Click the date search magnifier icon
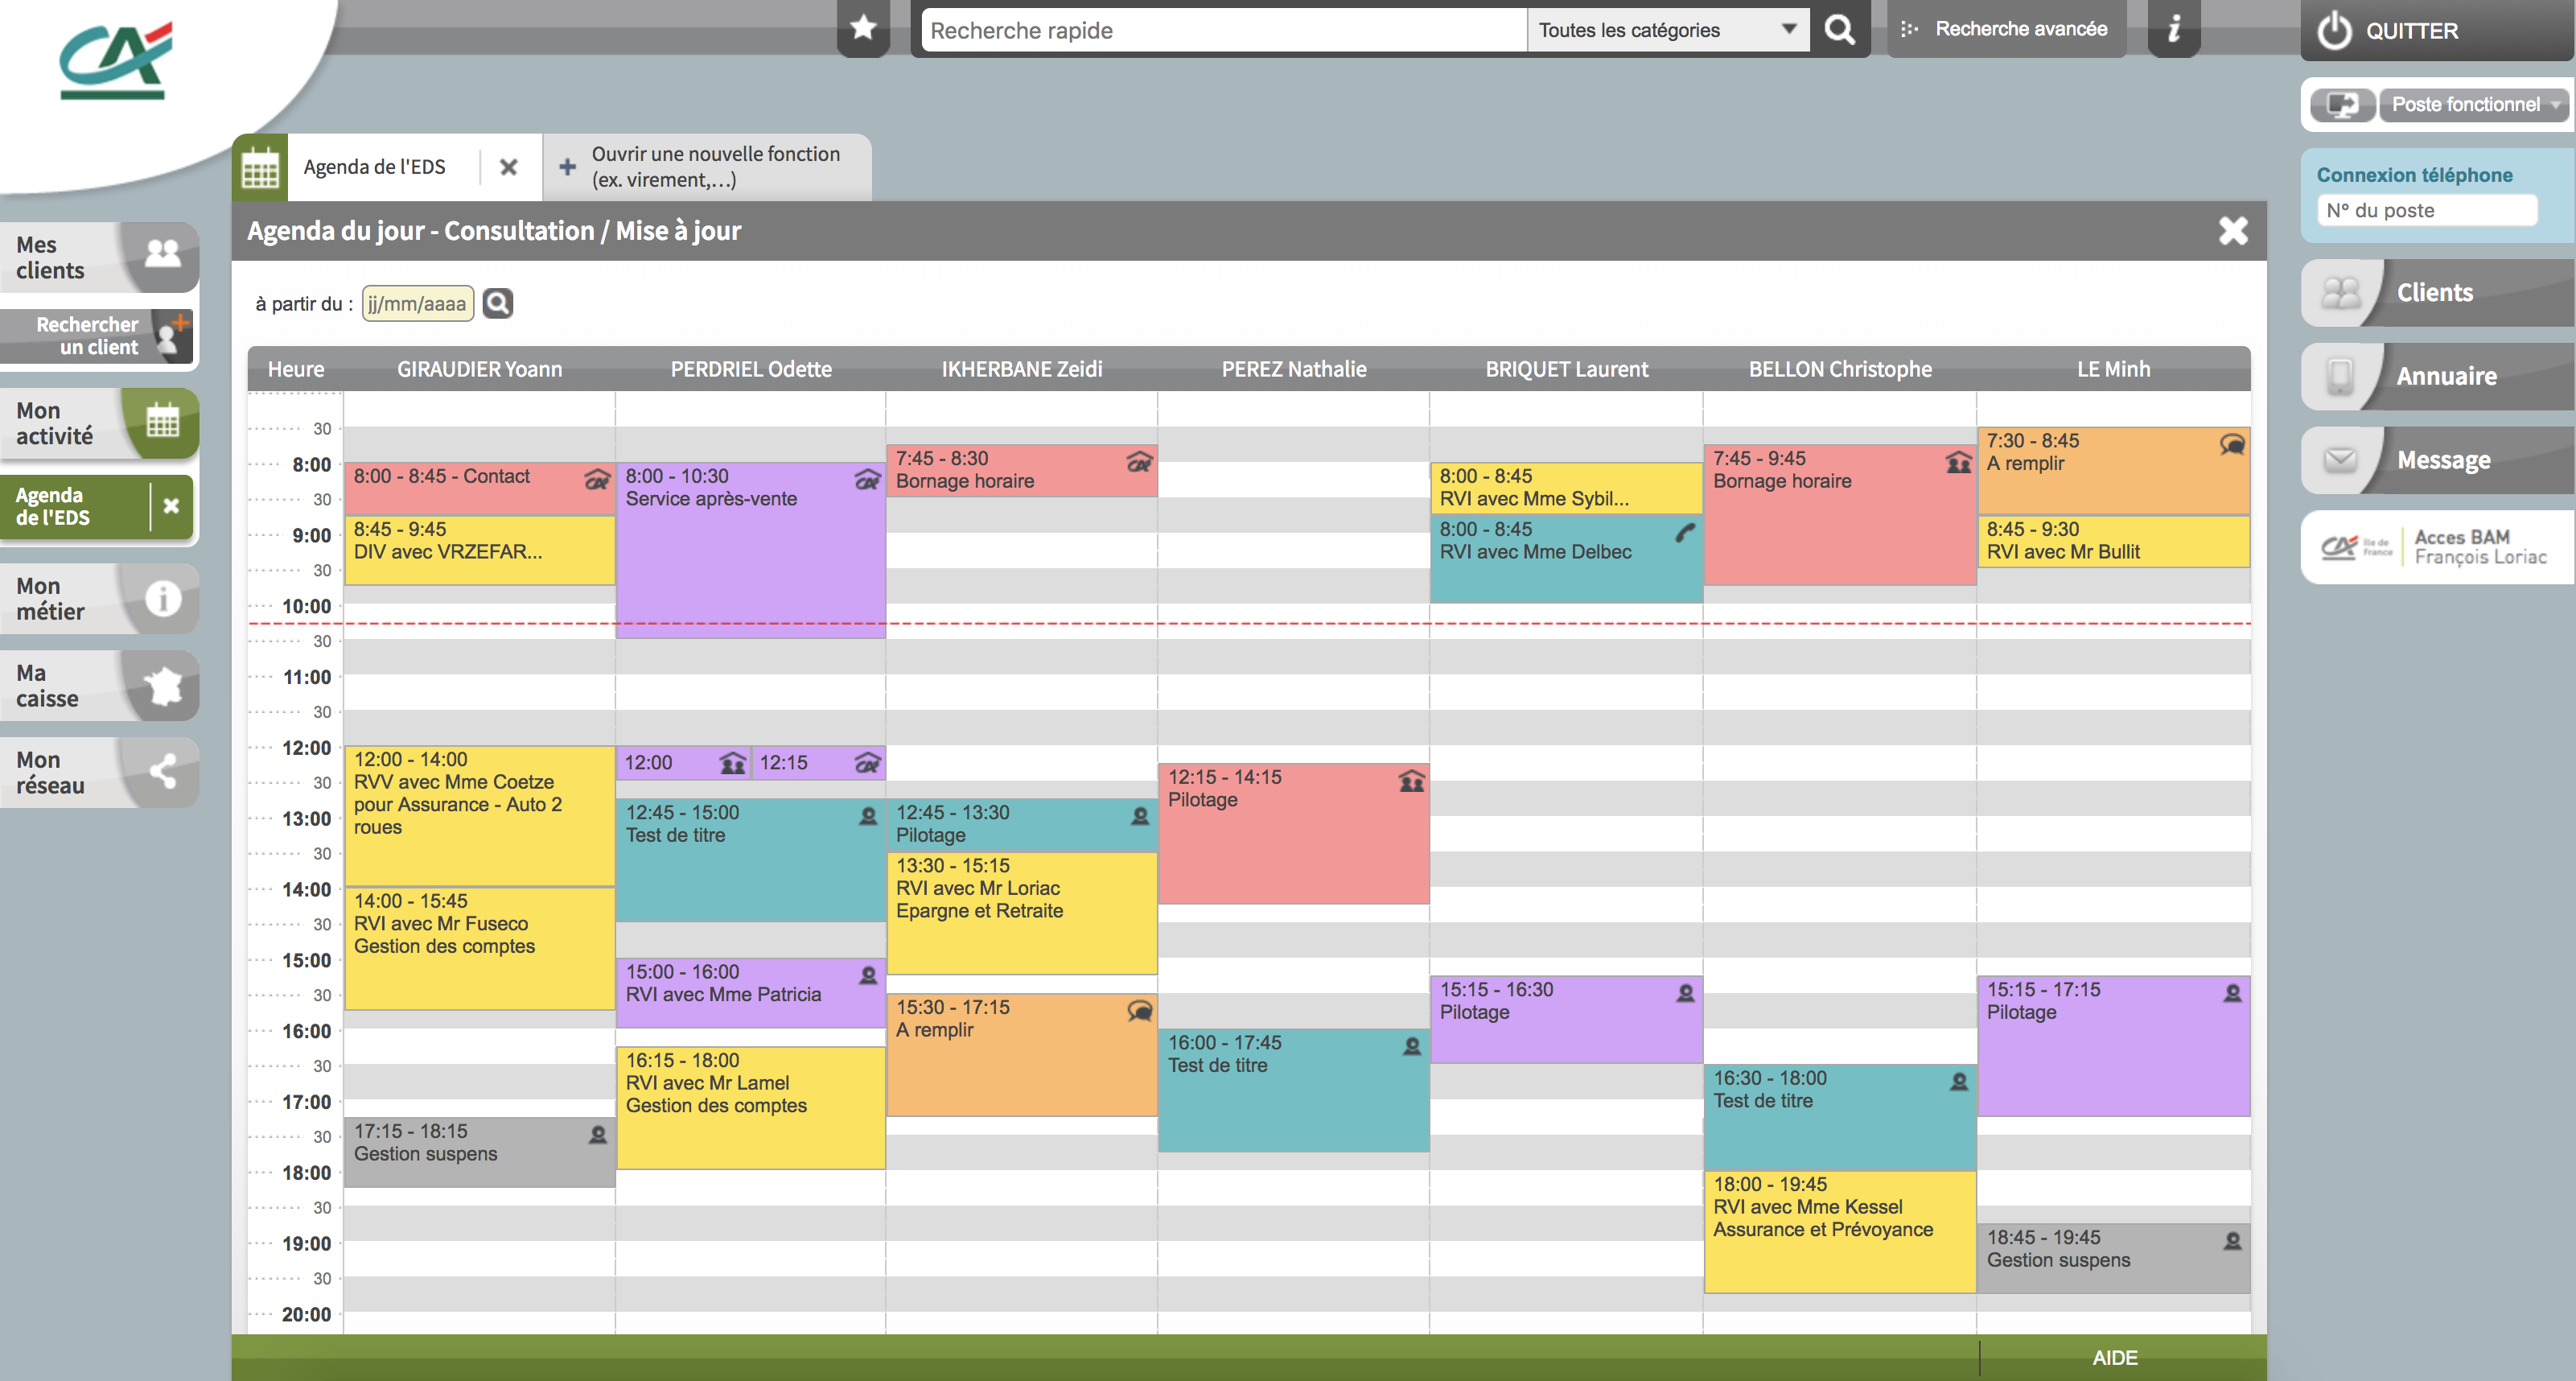This screenshot has height=1381, width=2576. [497, 303]
